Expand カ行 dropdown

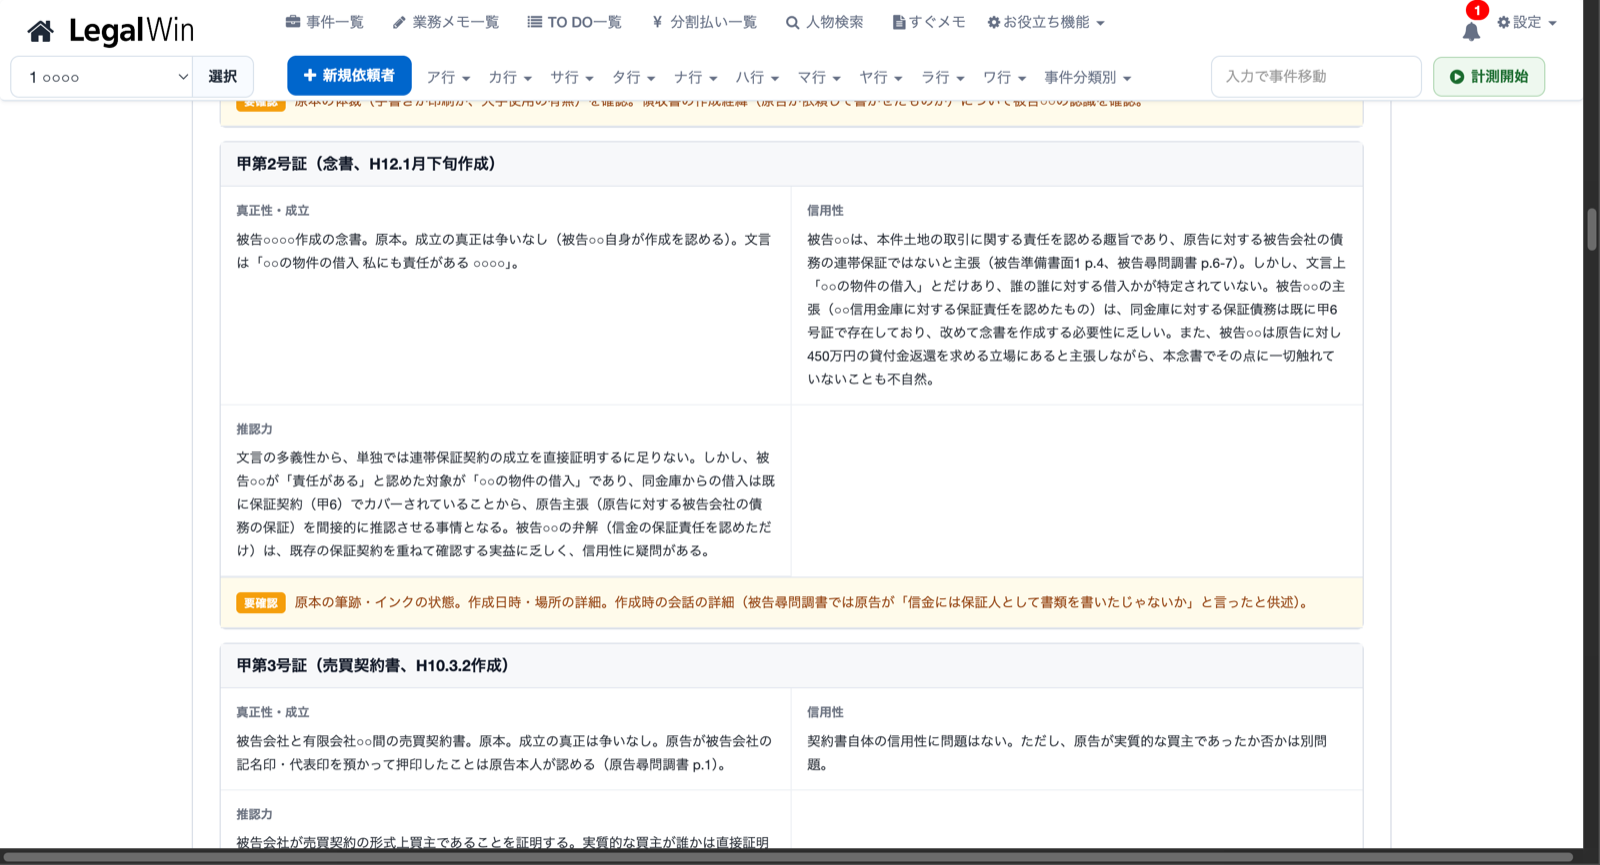point(510,77)
